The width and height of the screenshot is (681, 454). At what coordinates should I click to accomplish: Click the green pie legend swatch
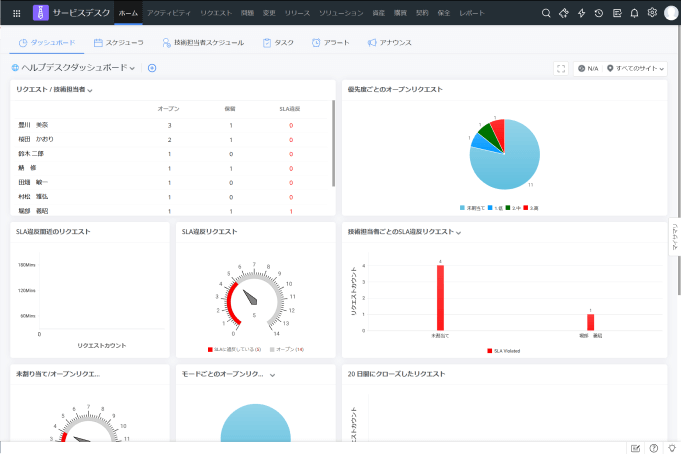508,208
